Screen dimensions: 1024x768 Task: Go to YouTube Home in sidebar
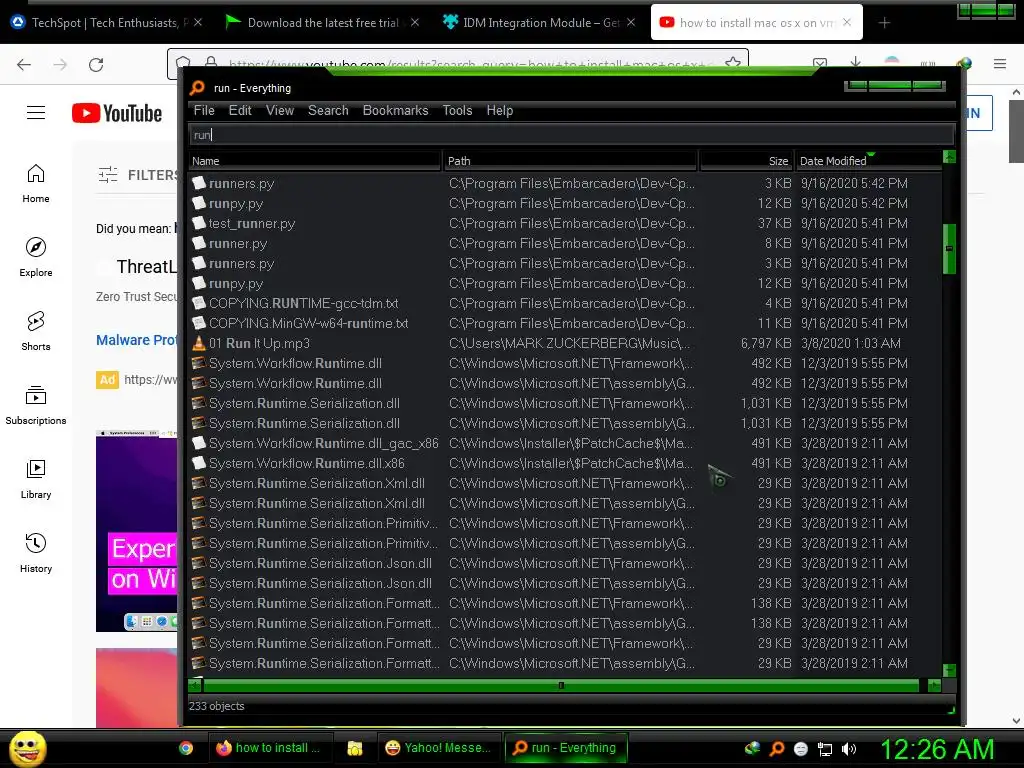36,184
